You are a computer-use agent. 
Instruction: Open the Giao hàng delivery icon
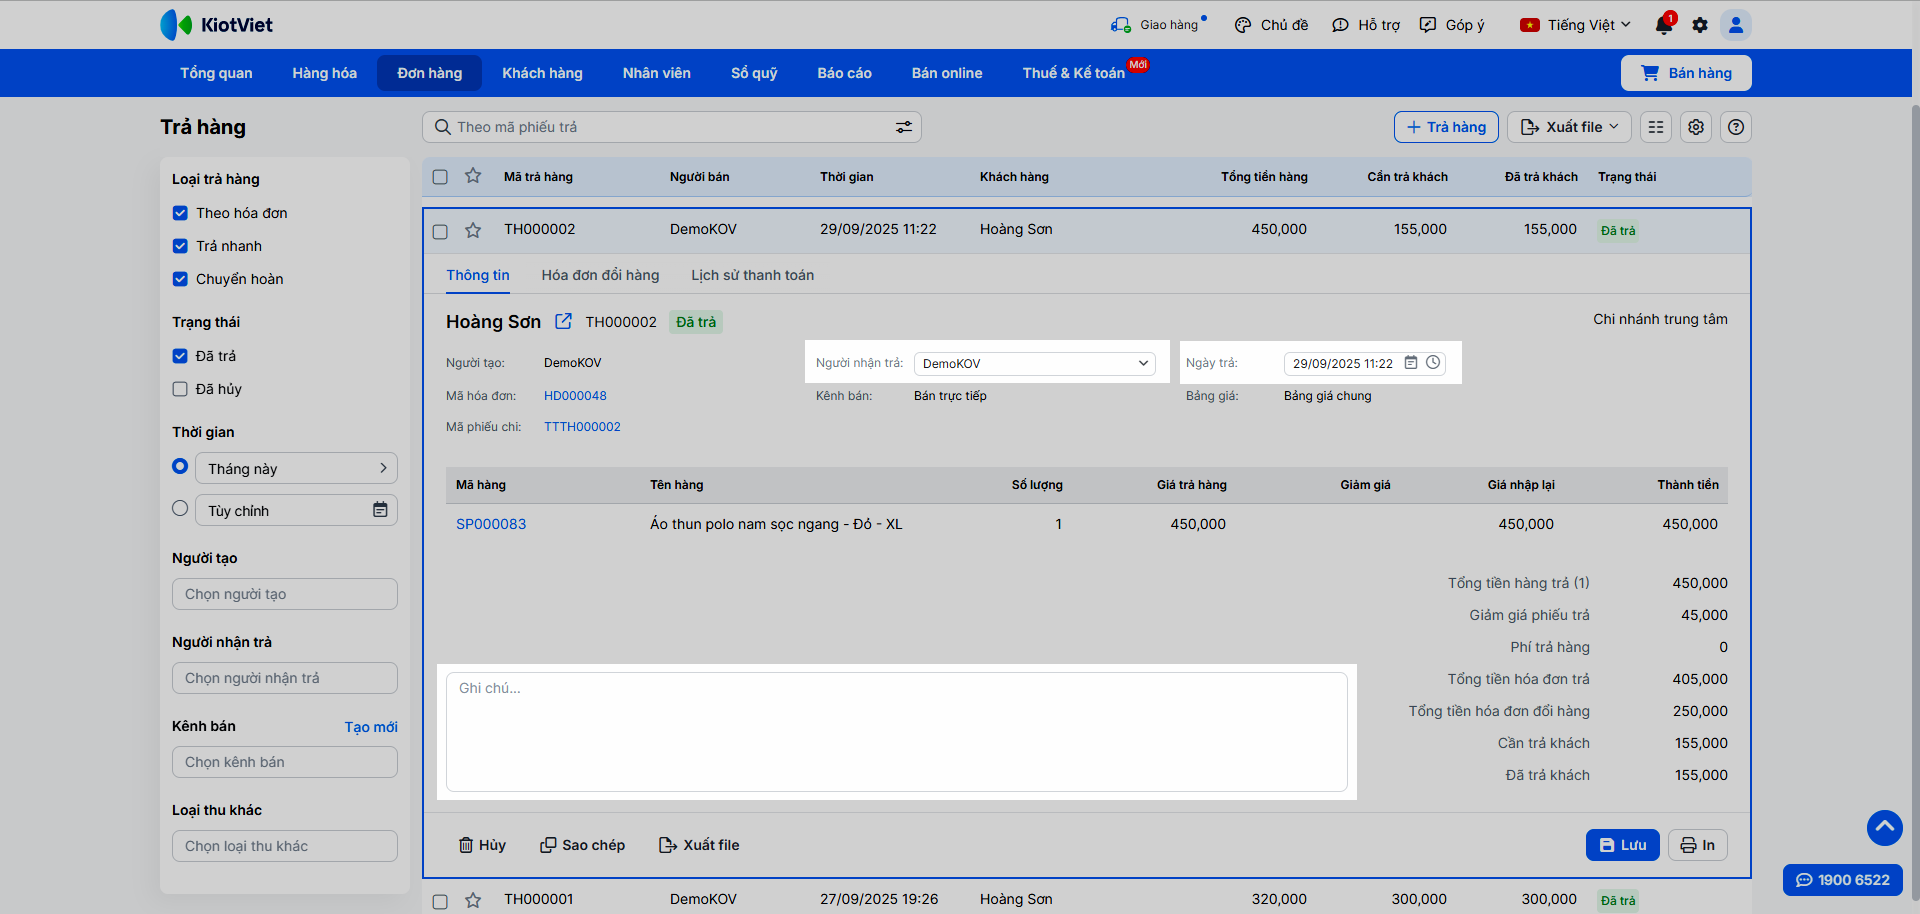pos(1121,25)
